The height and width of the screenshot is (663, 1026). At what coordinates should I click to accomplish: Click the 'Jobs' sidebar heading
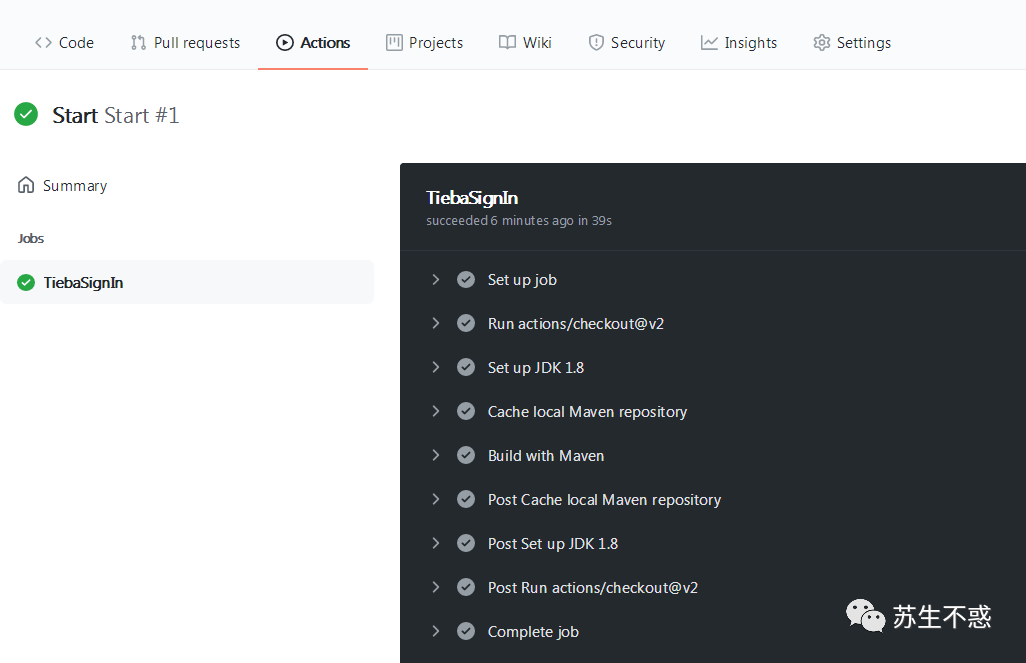(31, 238)
